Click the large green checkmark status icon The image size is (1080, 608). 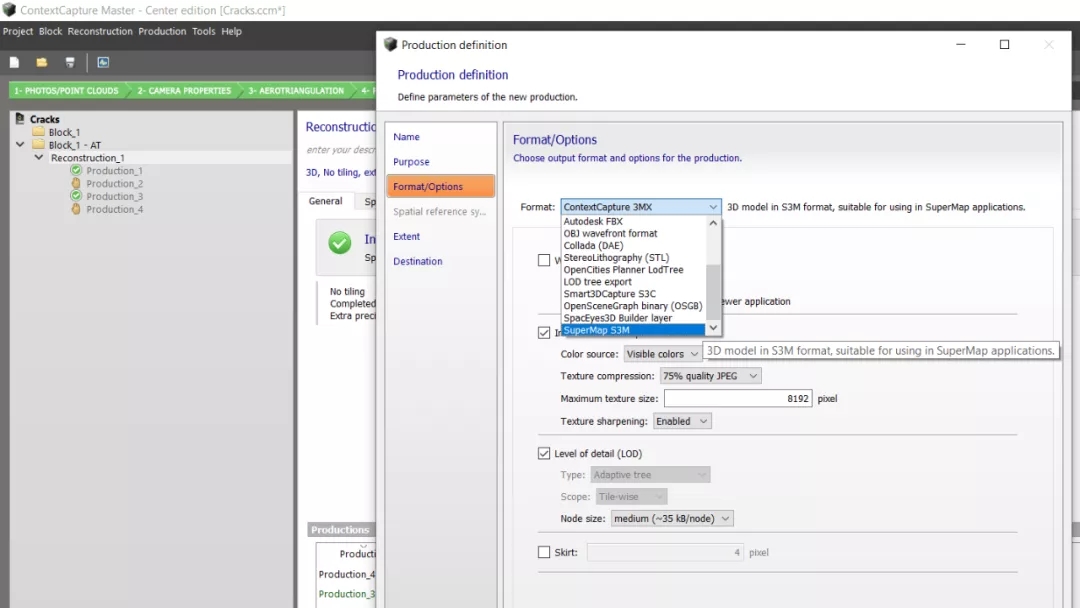click(340, 242)
